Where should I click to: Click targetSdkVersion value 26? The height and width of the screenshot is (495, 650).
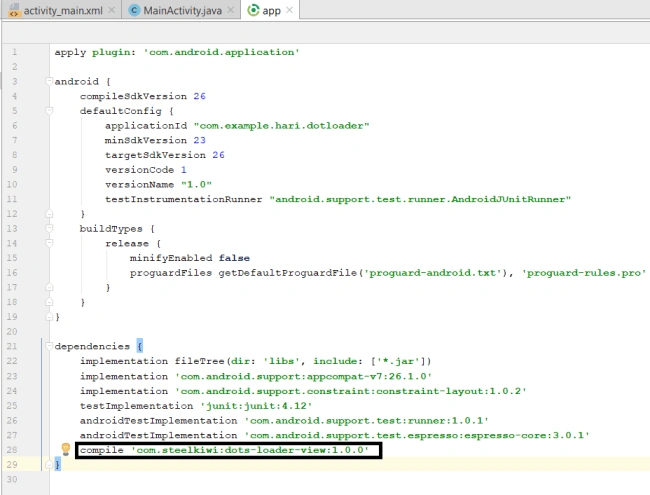click(x=218, y=155)
